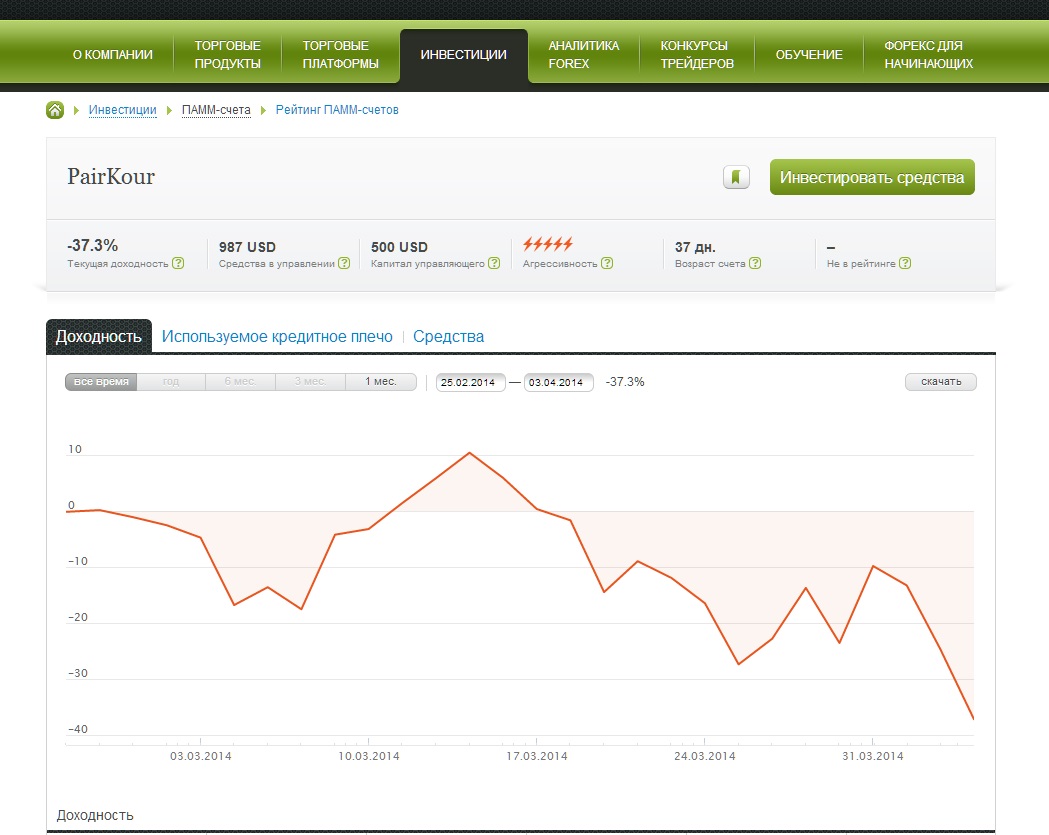The width and height of the screenshot is (1049, 835).
Task: Bookmark the PairKour account
Action: coord(736,177)
